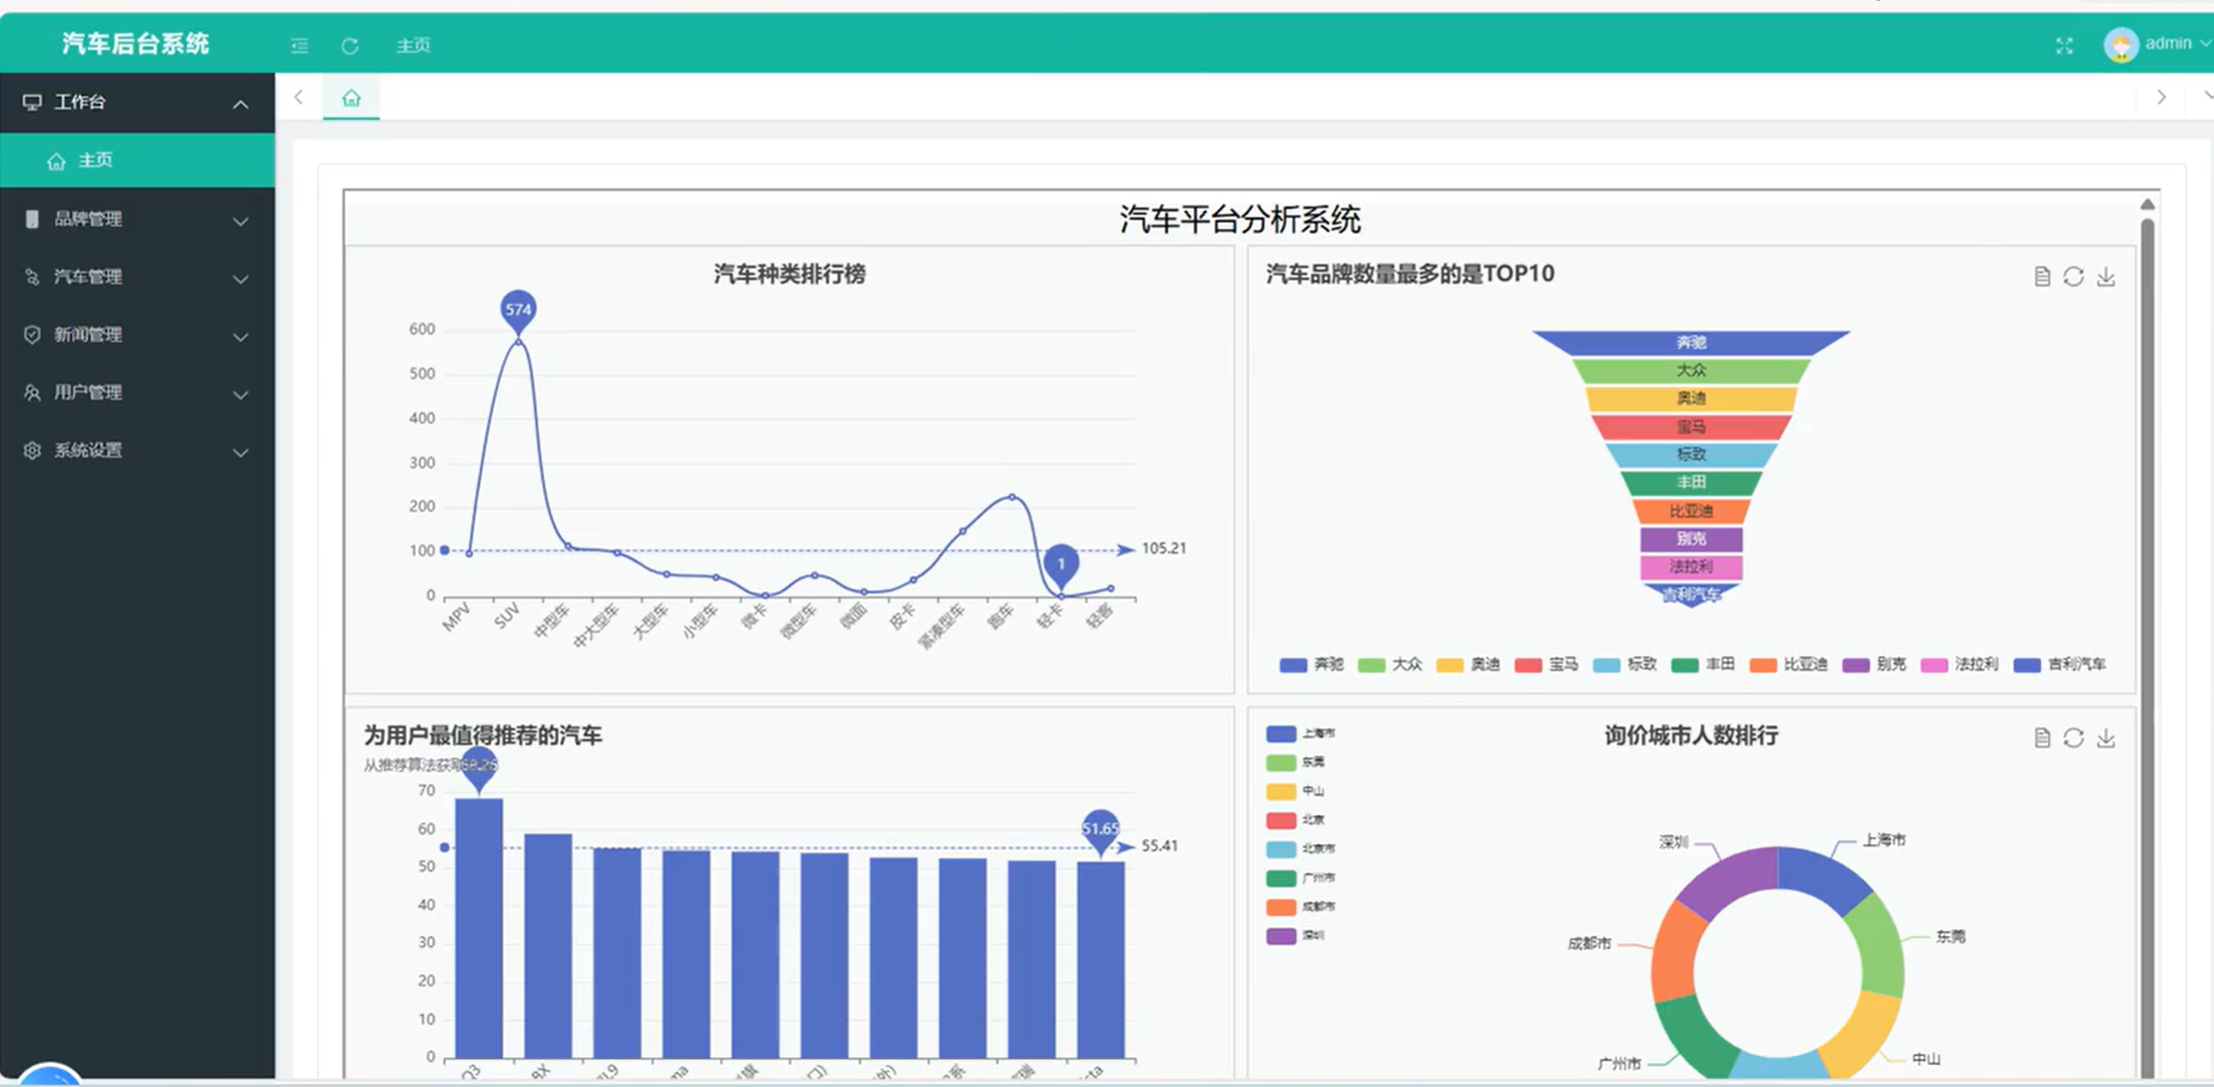Click restore icon on TOP10 funnel chart
The height and width of the screenshot is (1087, 2214).
coord(2073,276)
